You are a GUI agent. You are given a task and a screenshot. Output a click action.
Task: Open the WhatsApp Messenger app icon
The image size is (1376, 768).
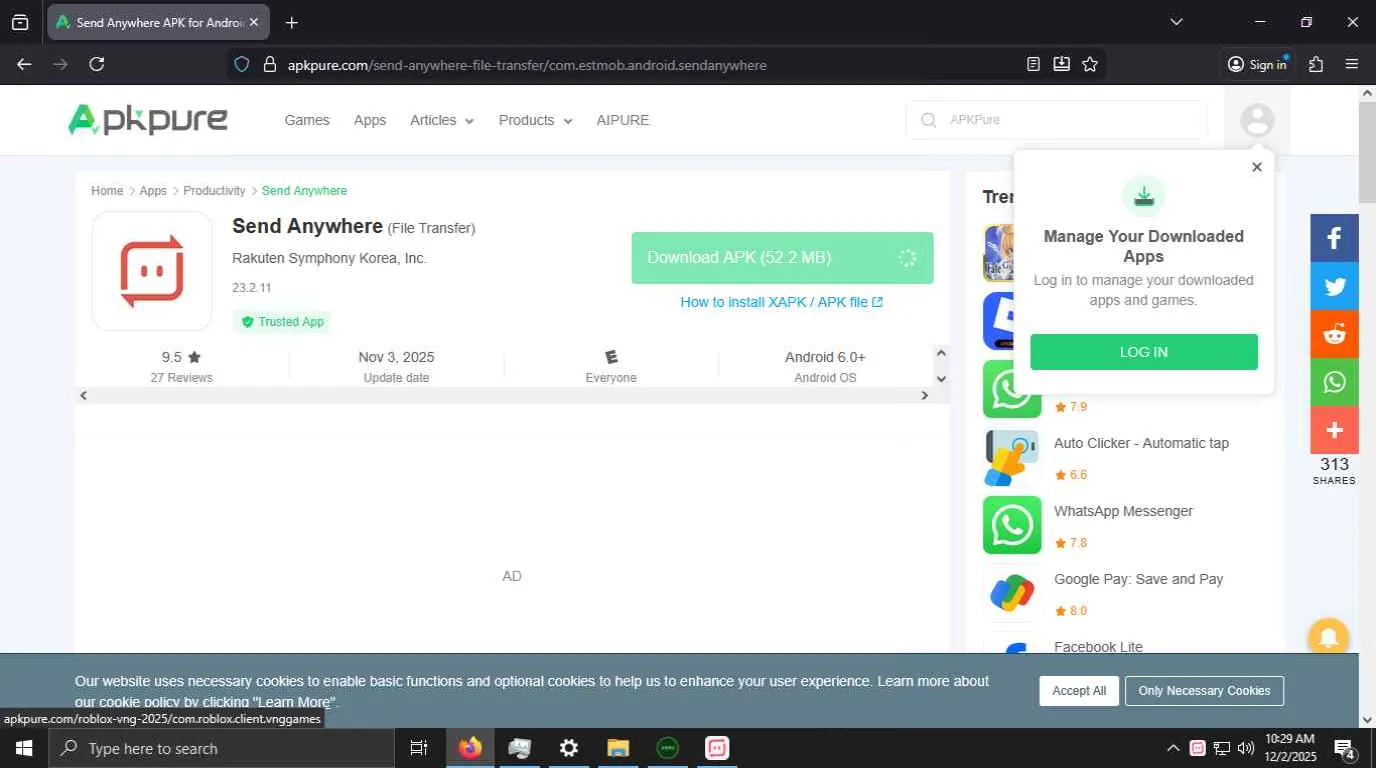(1012, 525)
